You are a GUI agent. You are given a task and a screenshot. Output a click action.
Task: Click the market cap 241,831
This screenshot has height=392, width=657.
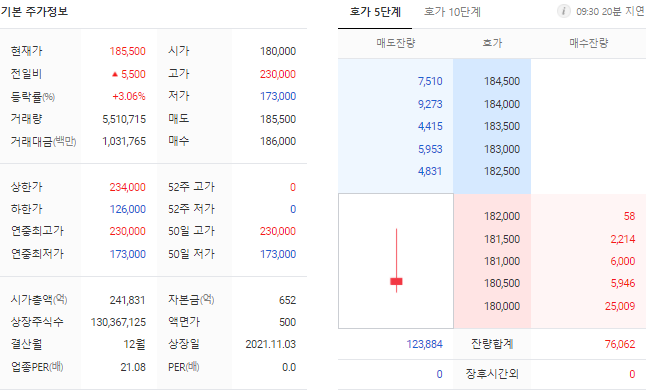pos(127,300)
